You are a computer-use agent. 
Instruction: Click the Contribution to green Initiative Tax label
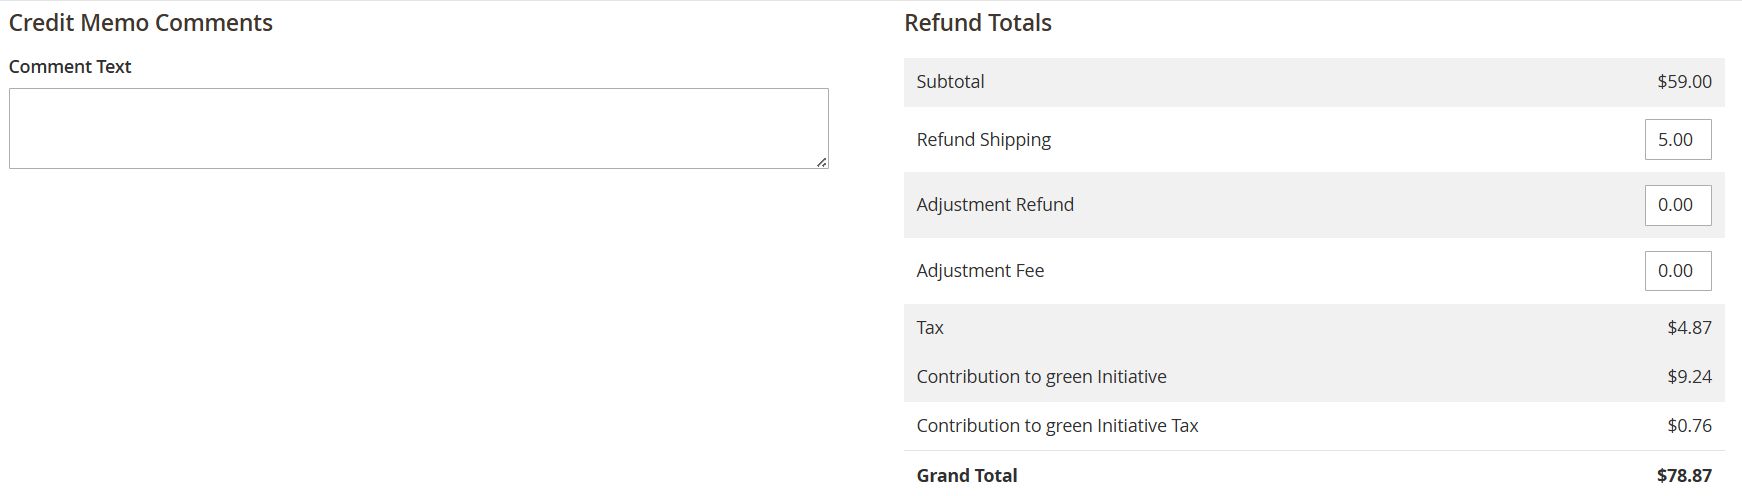pyautogui.click(x=1057, y=426)
